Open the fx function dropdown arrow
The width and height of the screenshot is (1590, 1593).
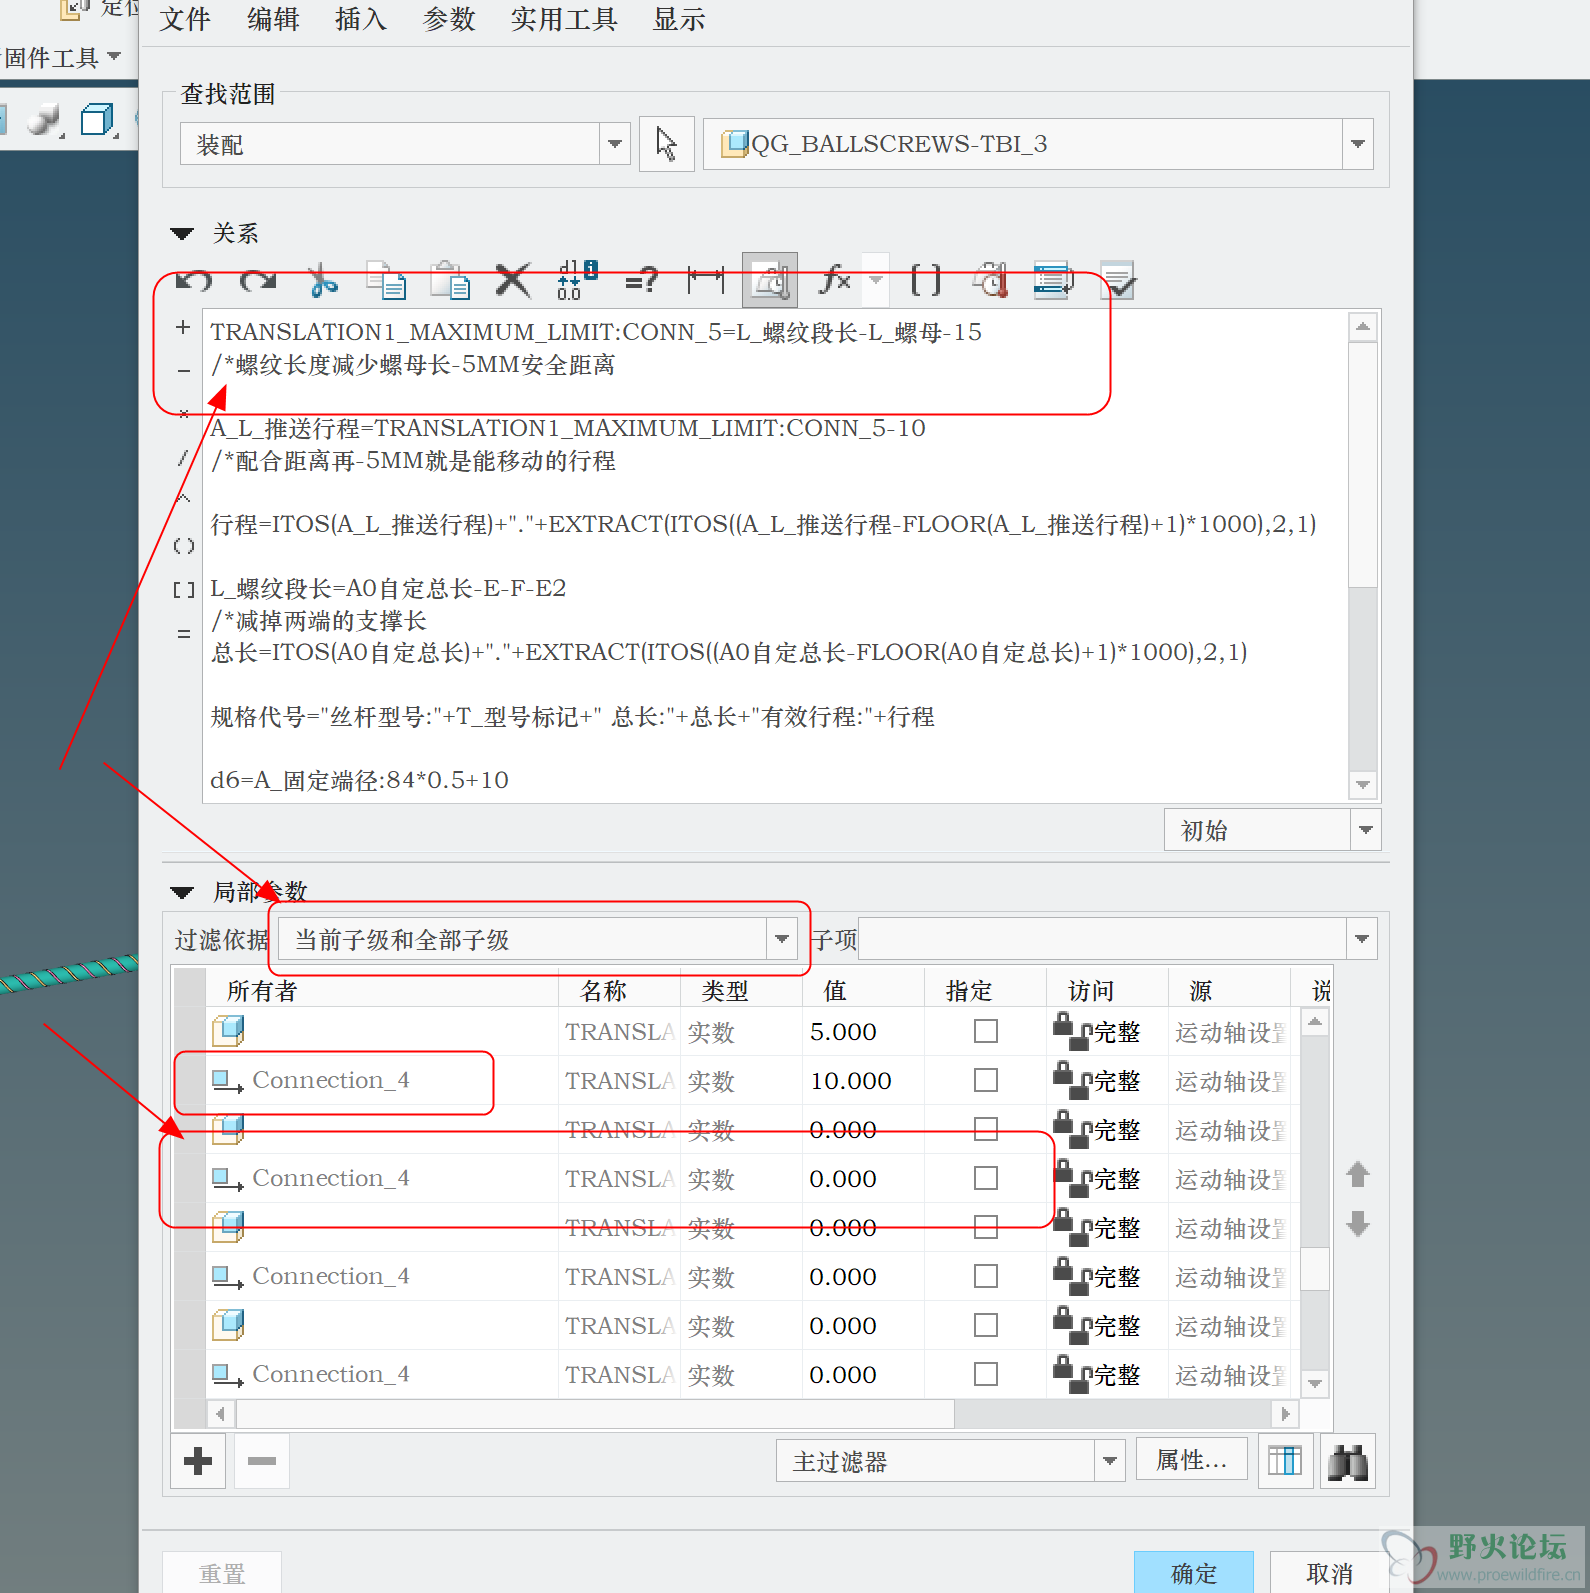coord(876,281)
